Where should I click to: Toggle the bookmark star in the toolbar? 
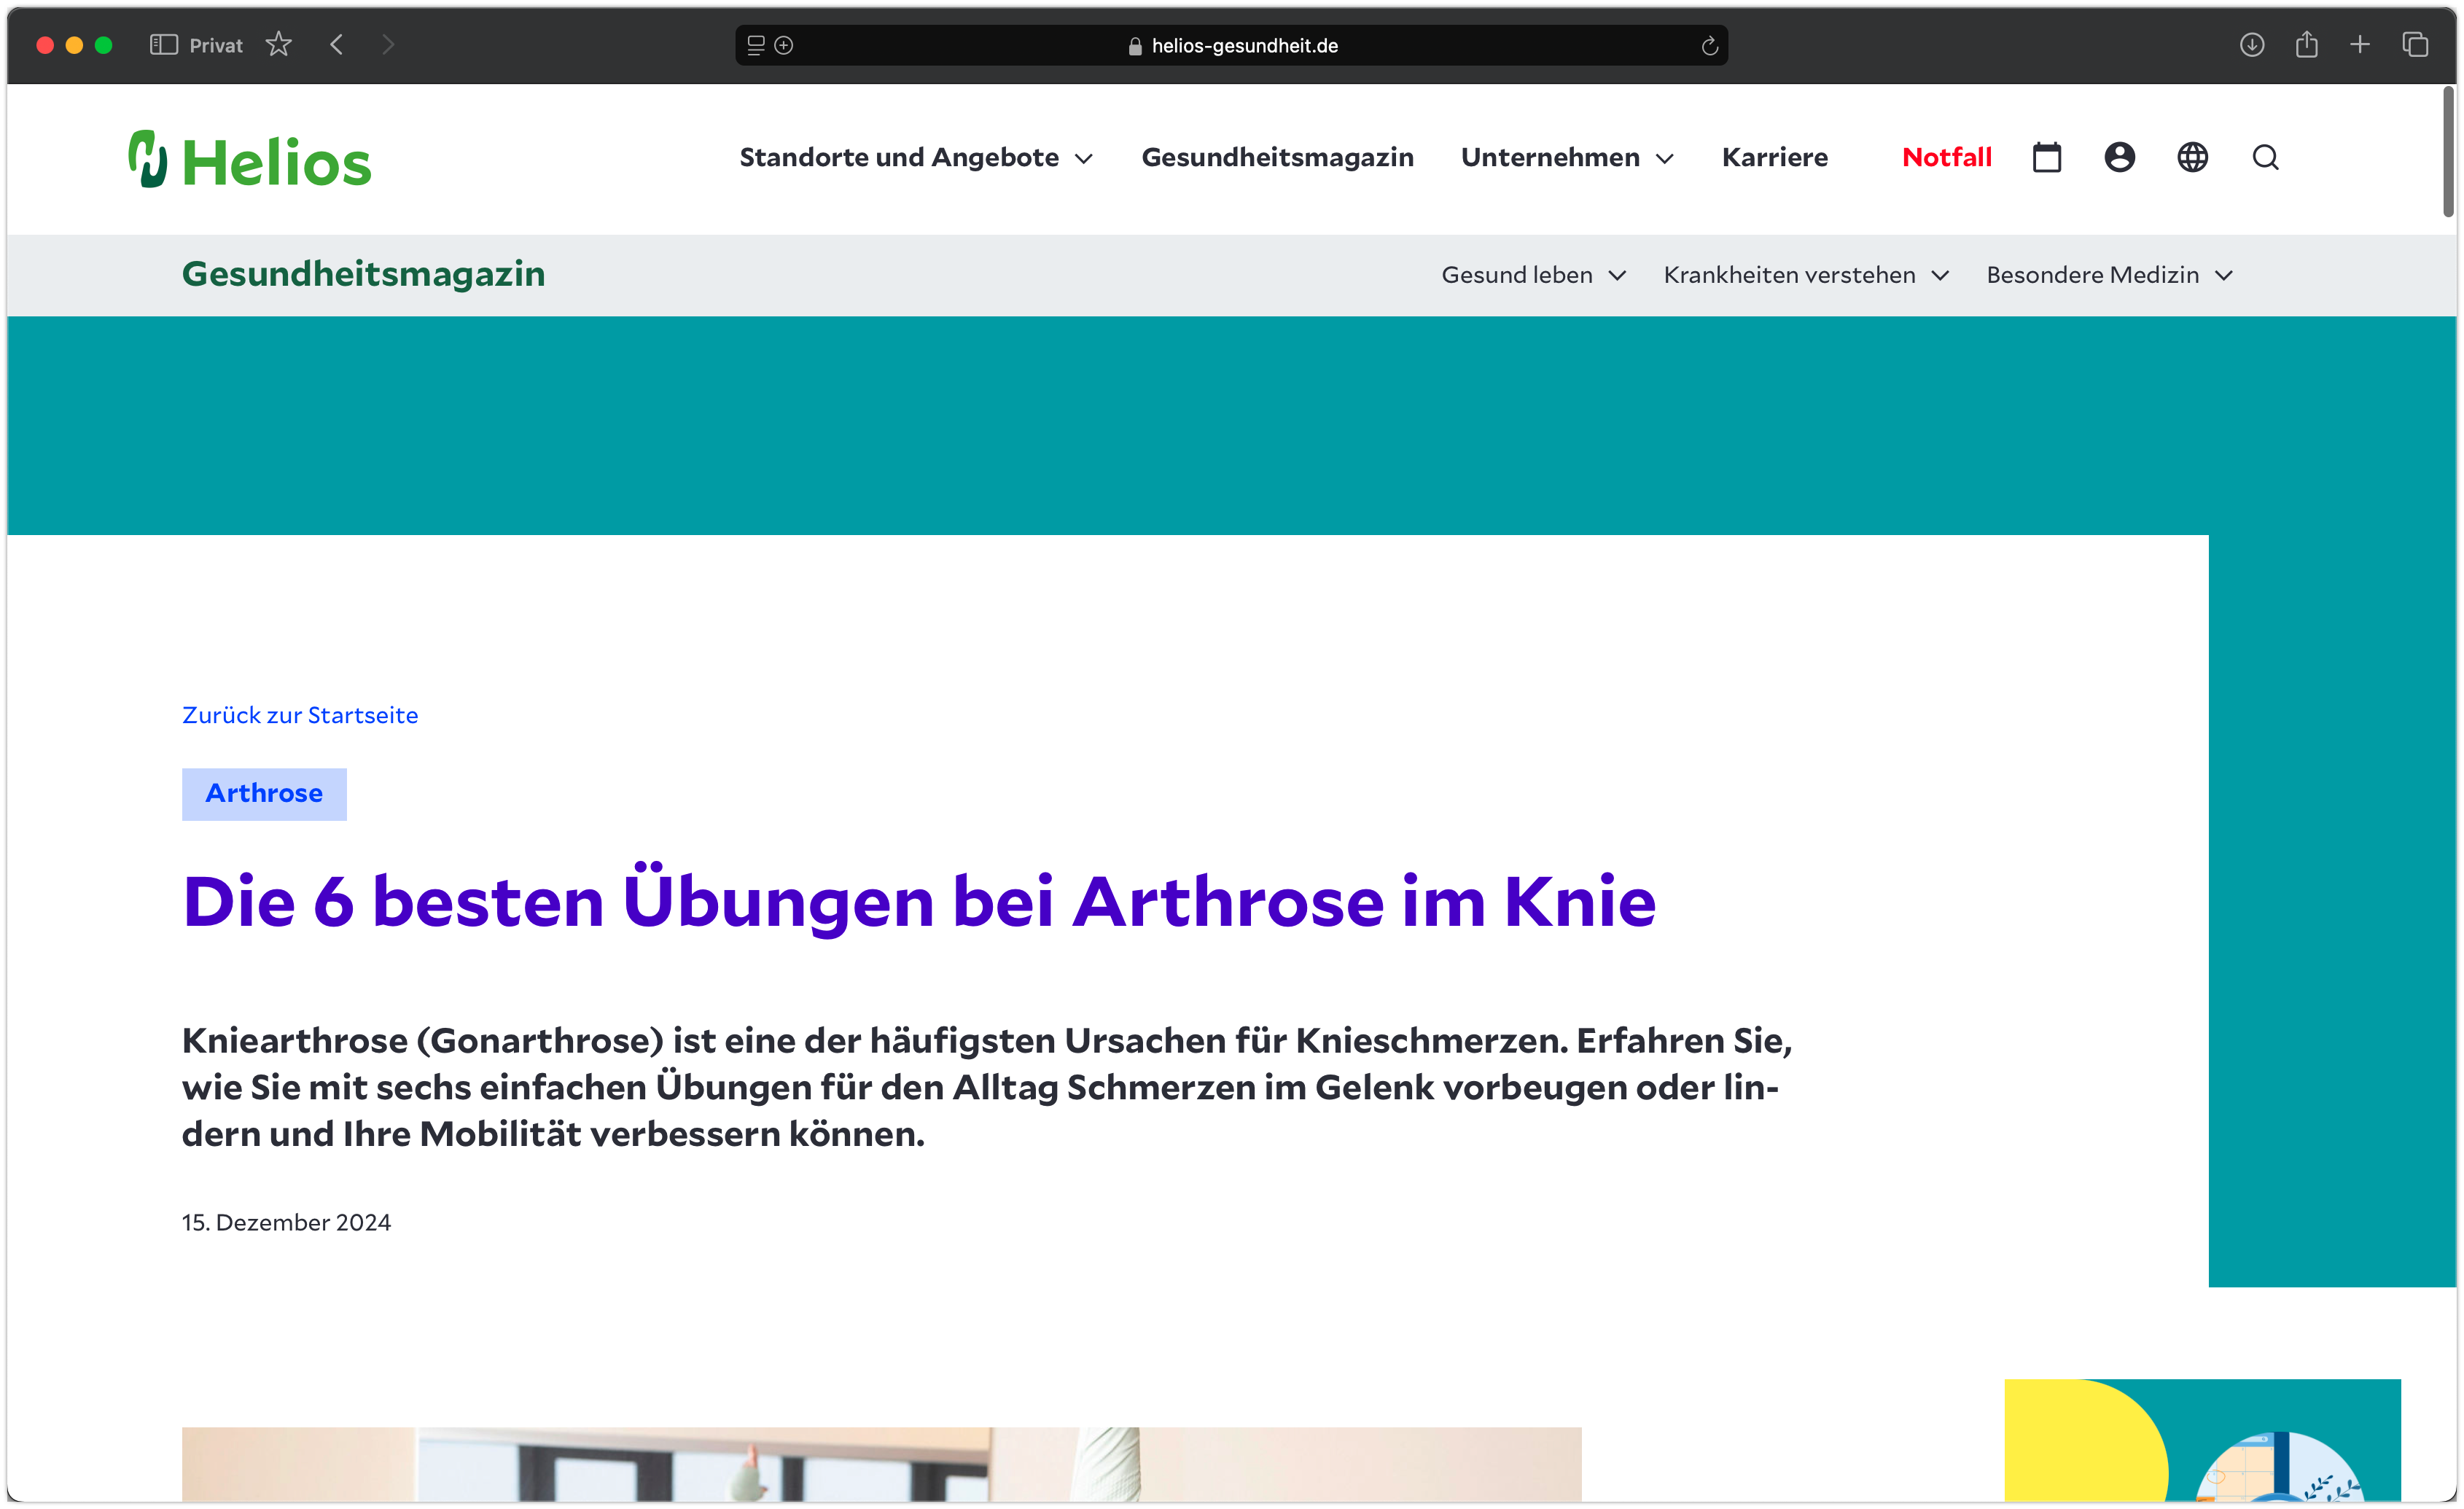tap(279, 44)
